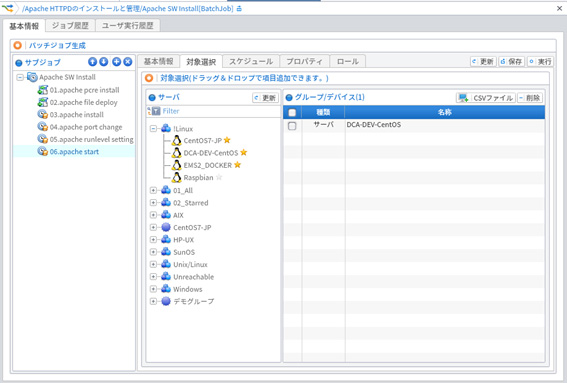Open the inner 基本情報 tab
Viewport: 567px width, 383px height.
[159, 61]
